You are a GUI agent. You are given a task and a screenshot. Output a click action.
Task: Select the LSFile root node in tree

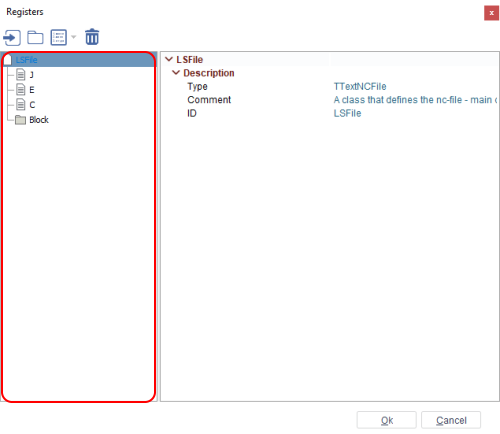coord(27,60)
